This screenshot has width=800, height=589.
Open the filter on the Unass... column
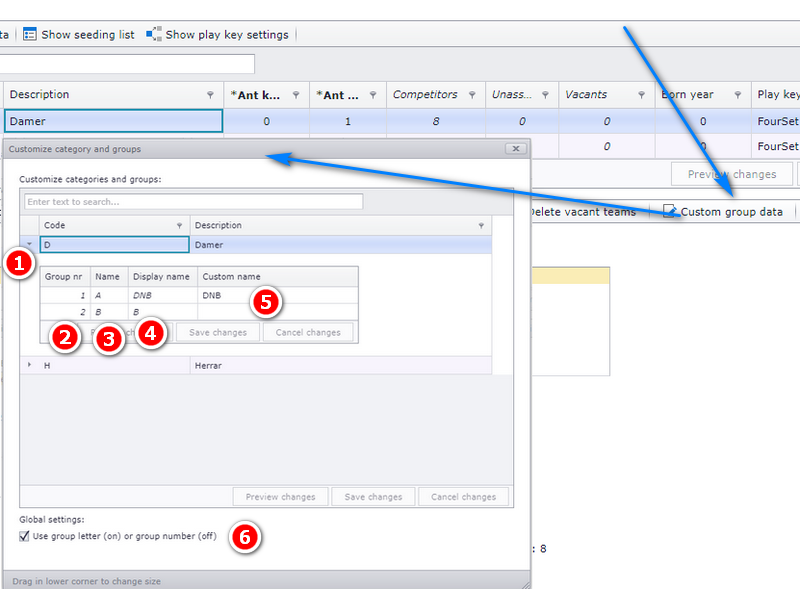click(545, 95)
